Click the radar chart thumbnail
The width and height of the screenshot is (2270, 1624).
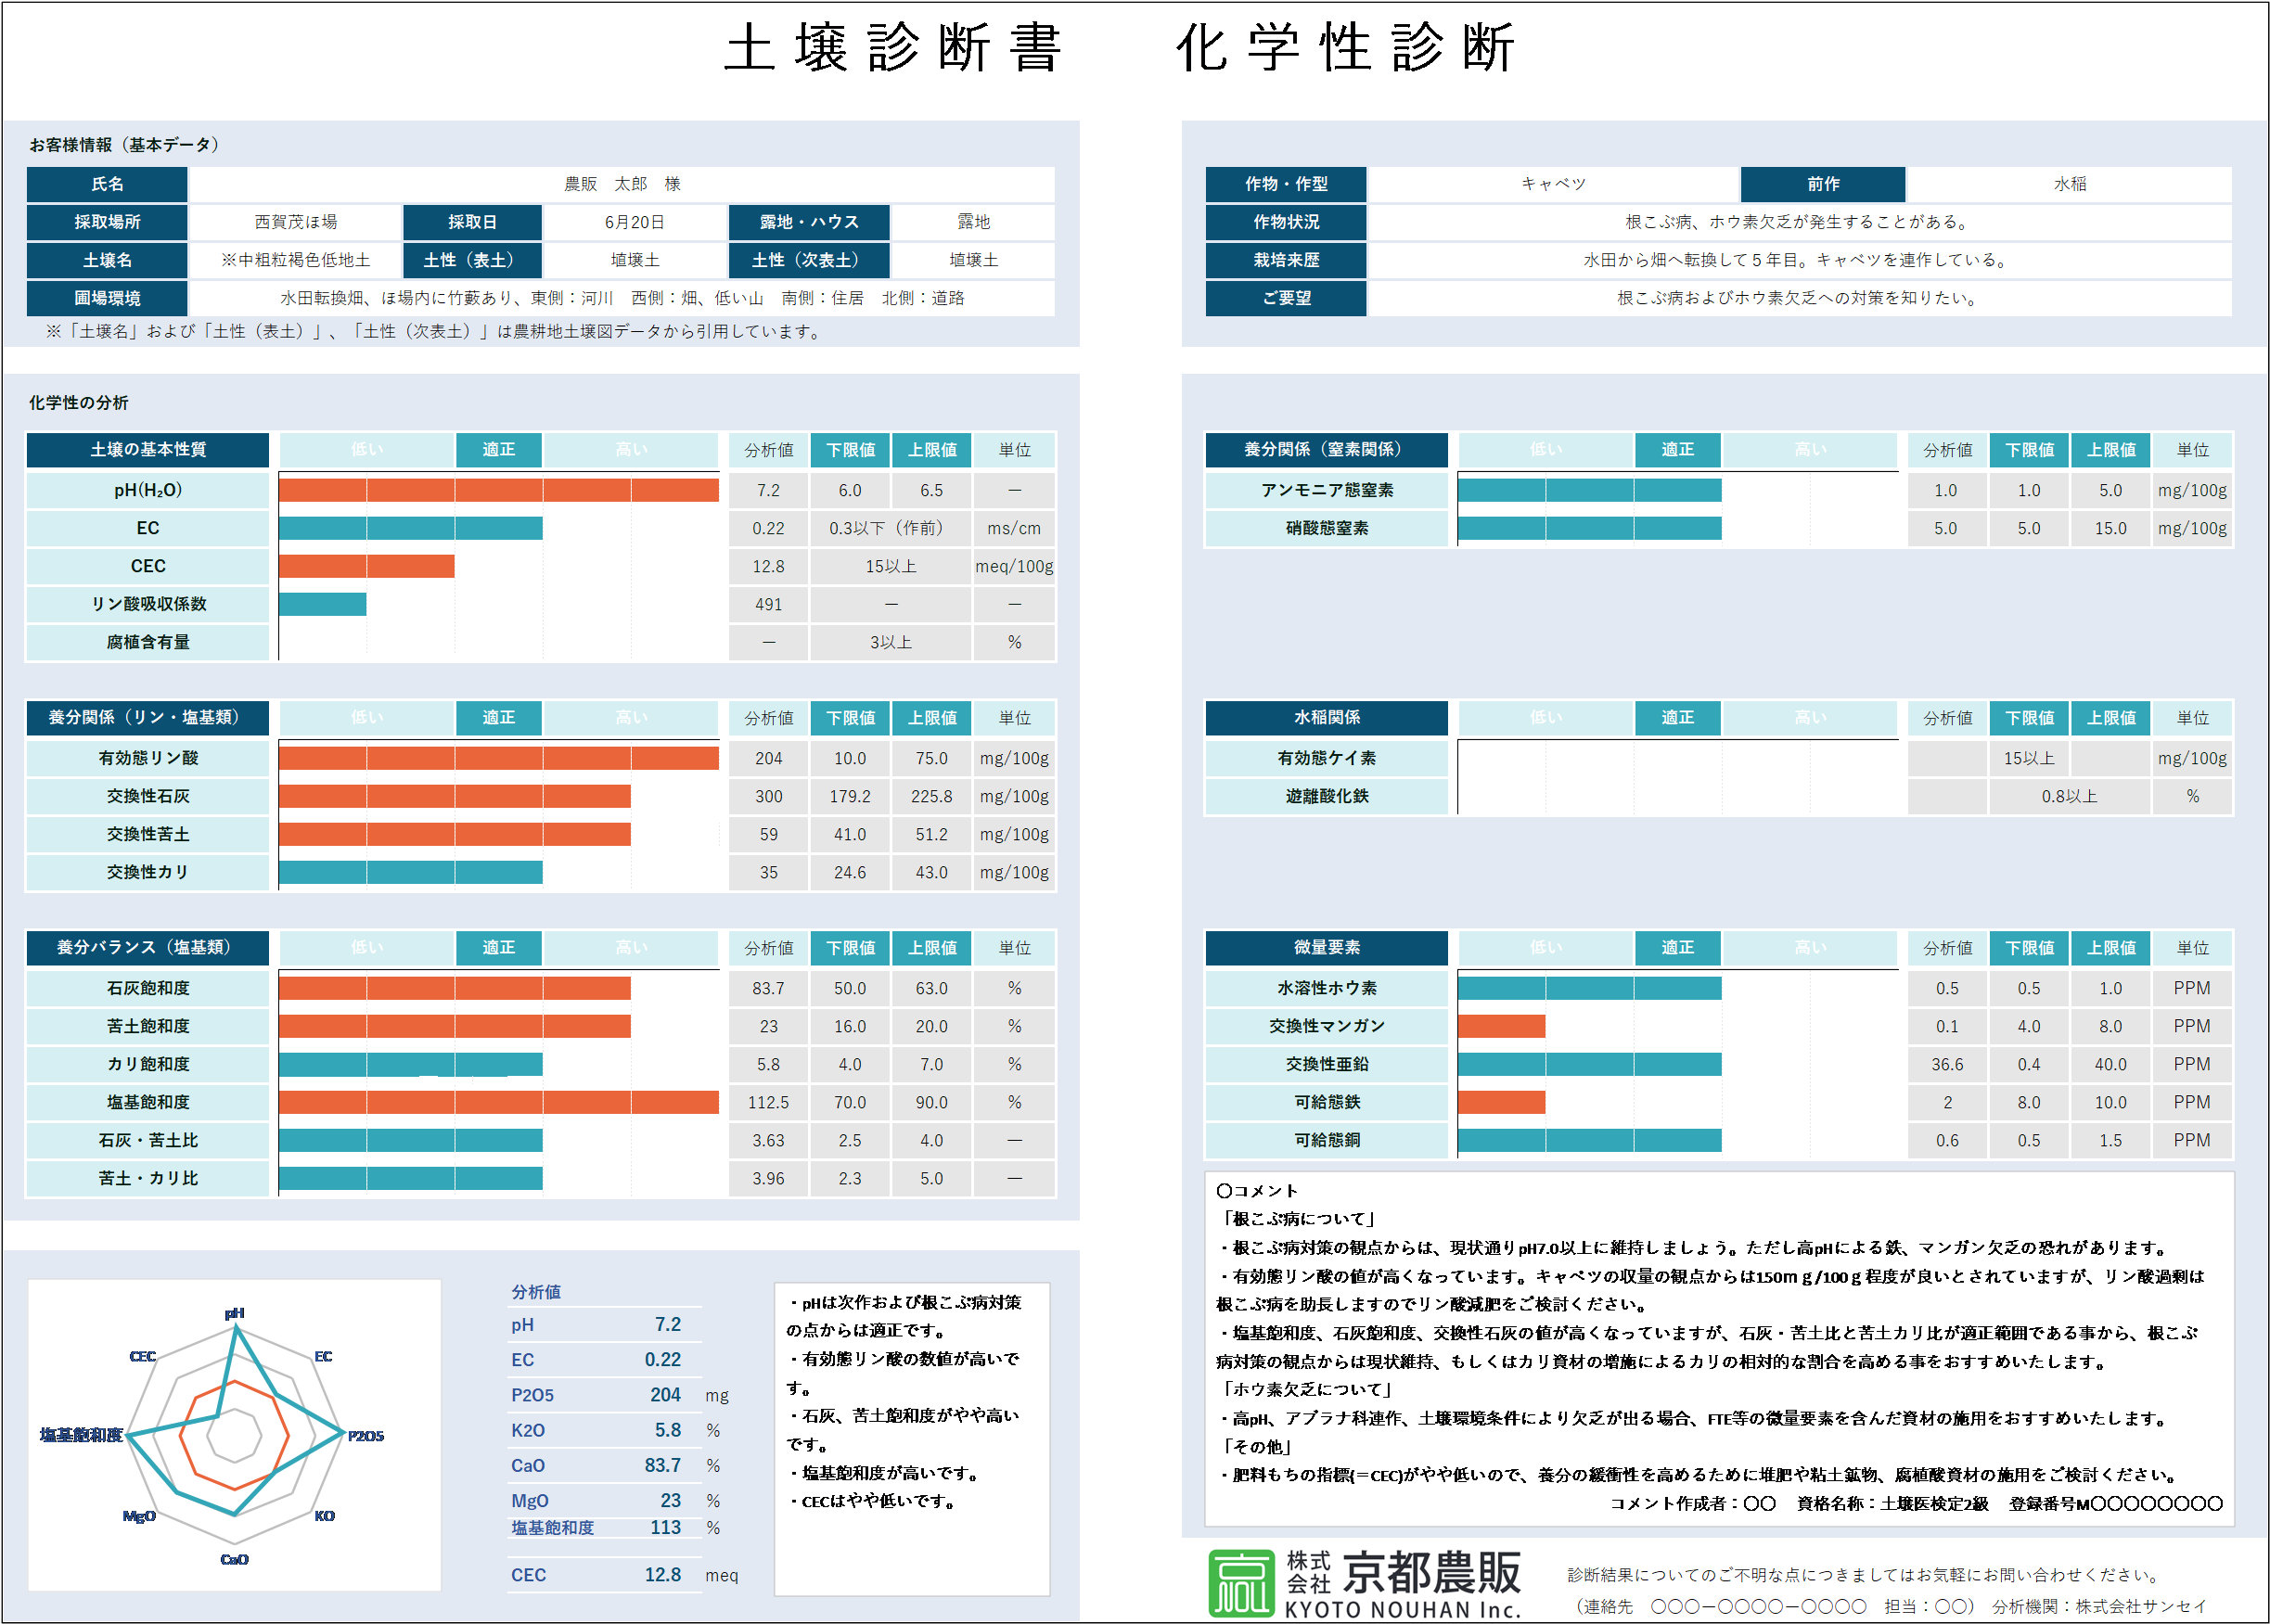point(234,1435)
